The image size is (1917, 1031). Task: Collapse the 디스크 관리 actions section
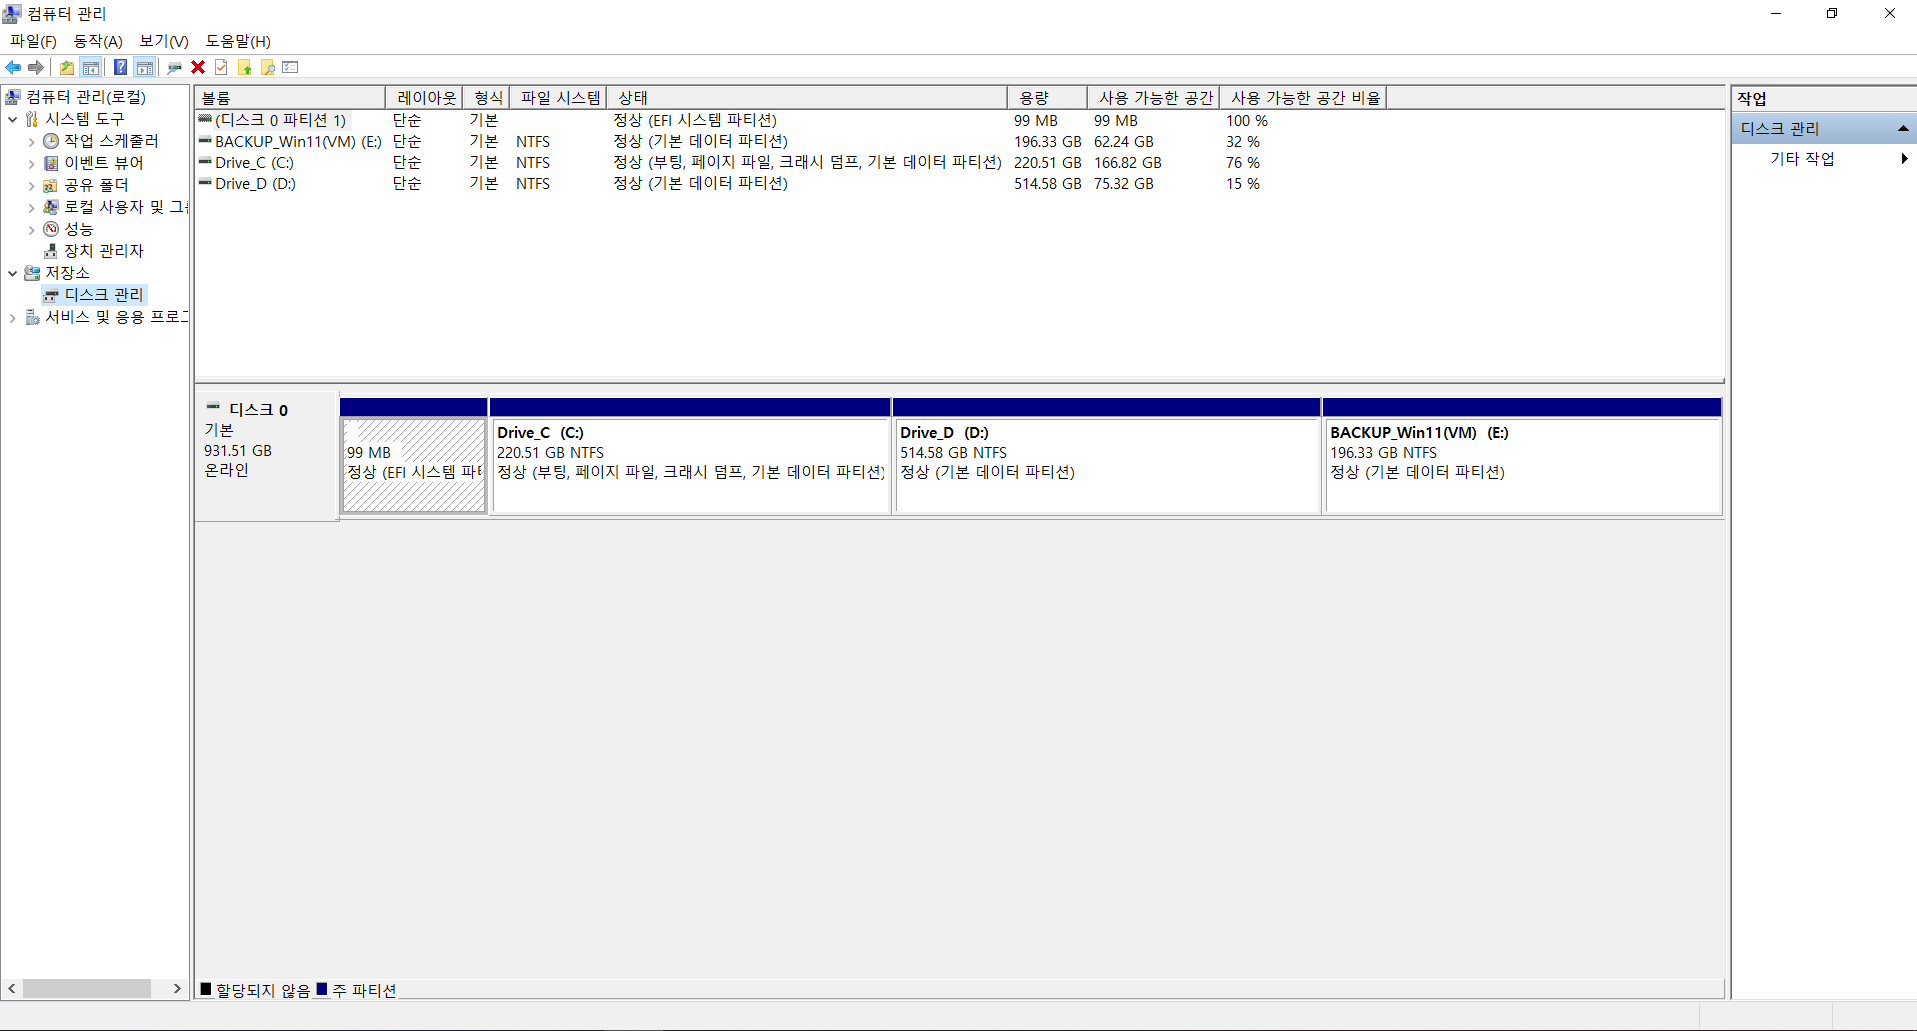click(x=1903, y=128)
